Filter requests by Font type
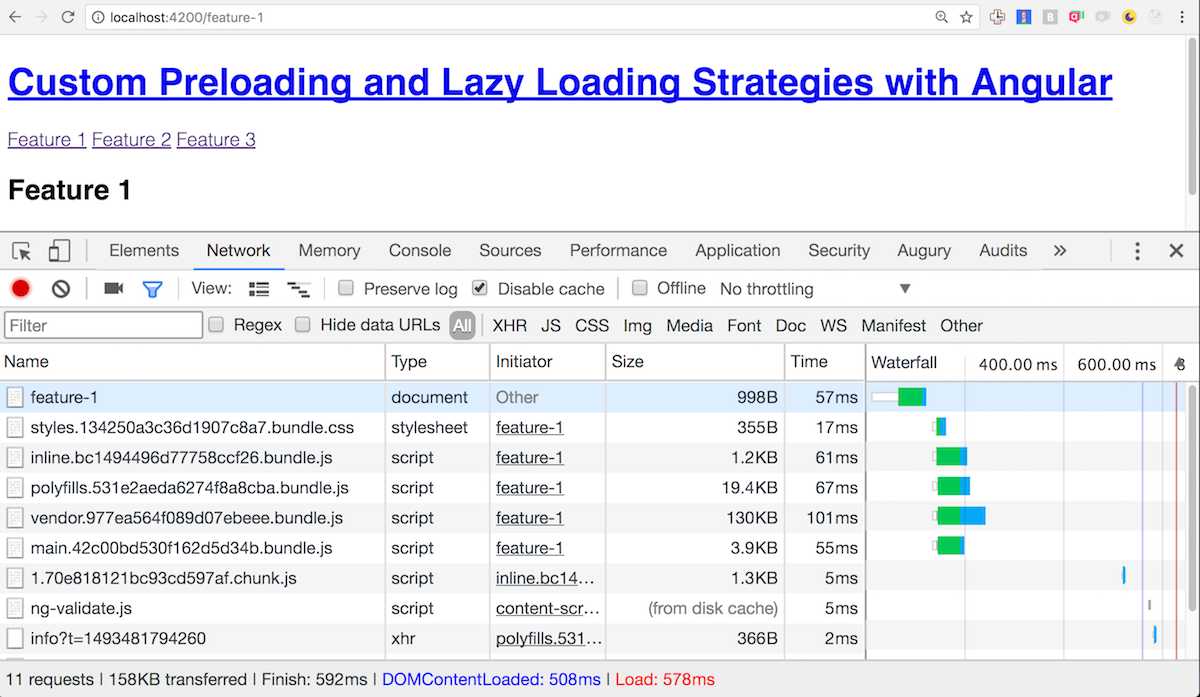 click(x=744, y=325)
